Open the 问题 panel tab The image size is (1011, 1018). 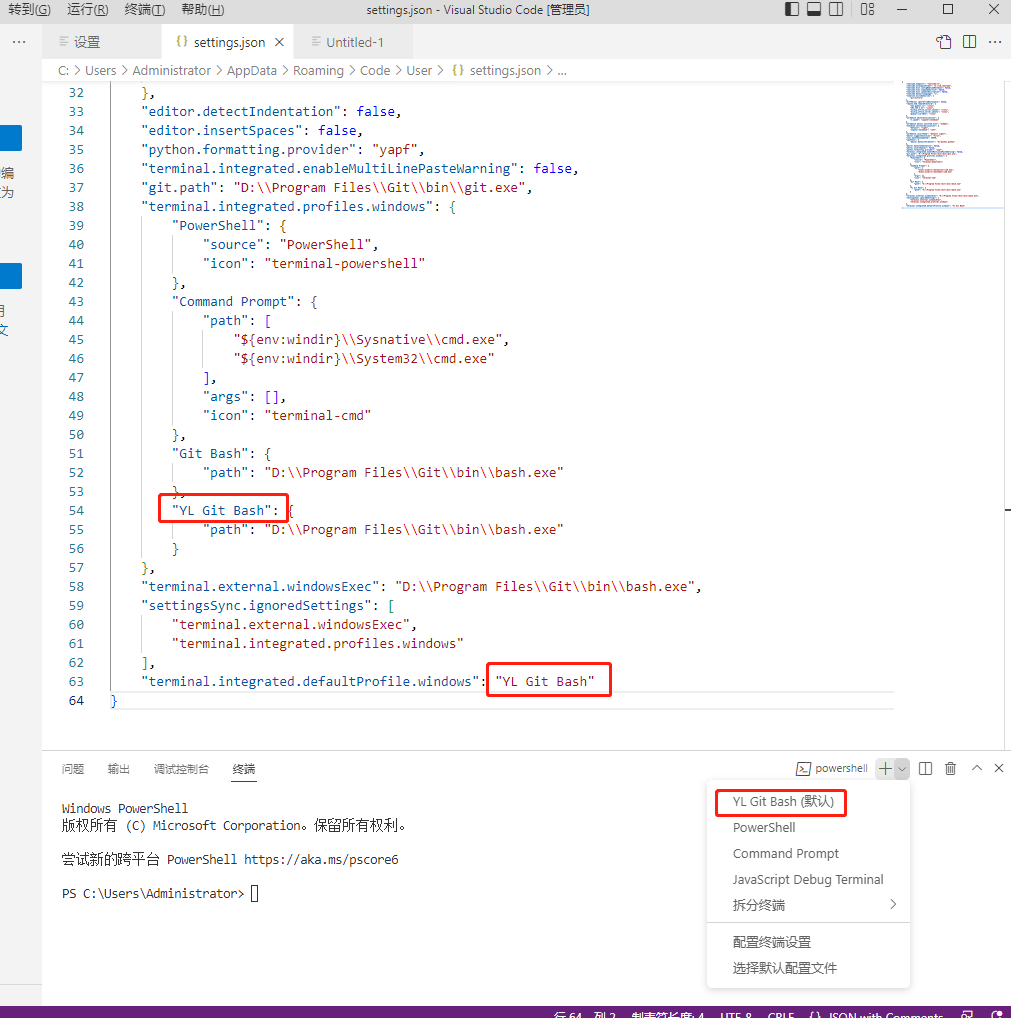[73, 769]
